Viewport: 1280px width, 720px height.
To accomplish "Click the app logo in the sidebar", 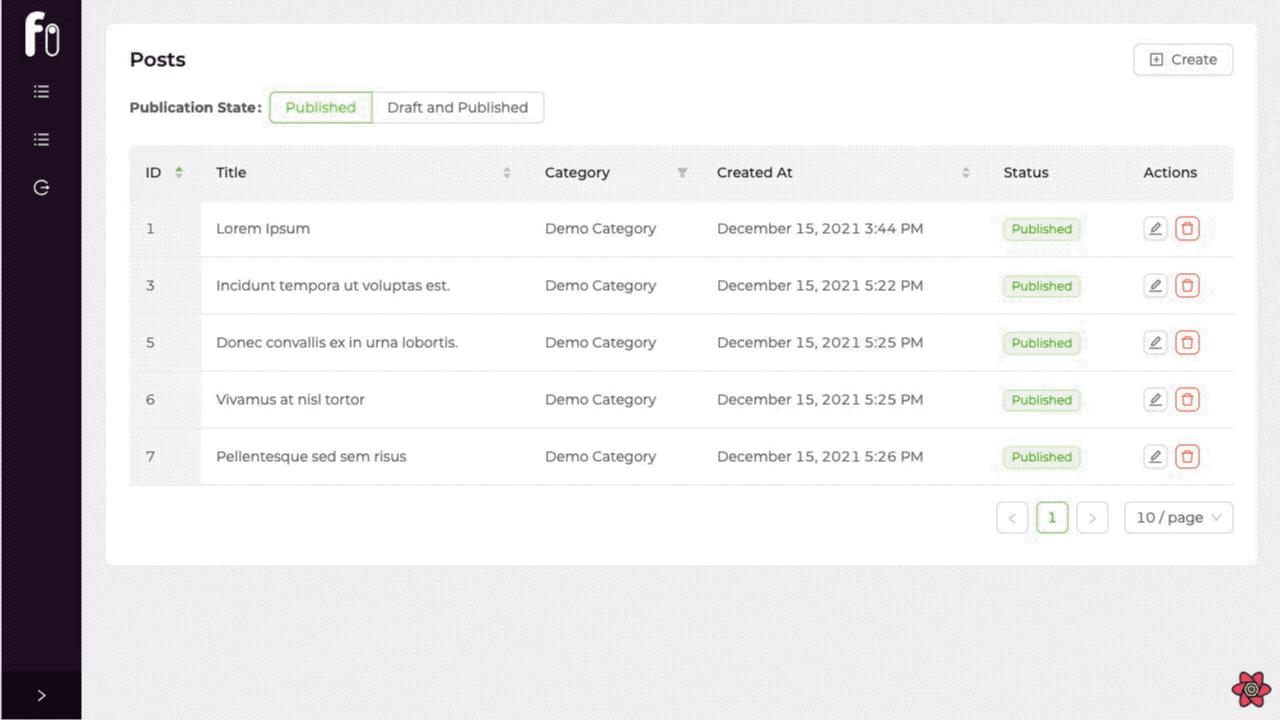I will pos(41,34).
